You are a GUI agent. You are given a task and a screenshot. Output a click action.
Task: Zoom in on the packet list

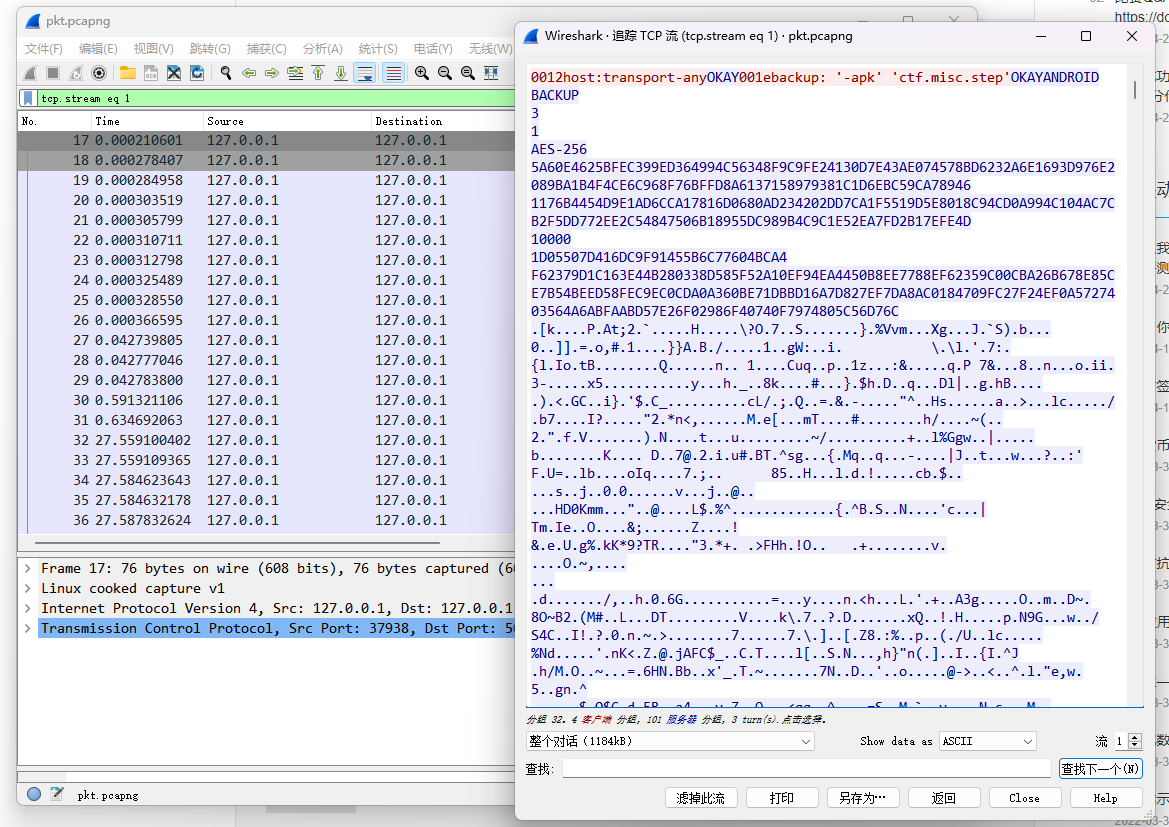pyautogui.click(x=422, y=73)
